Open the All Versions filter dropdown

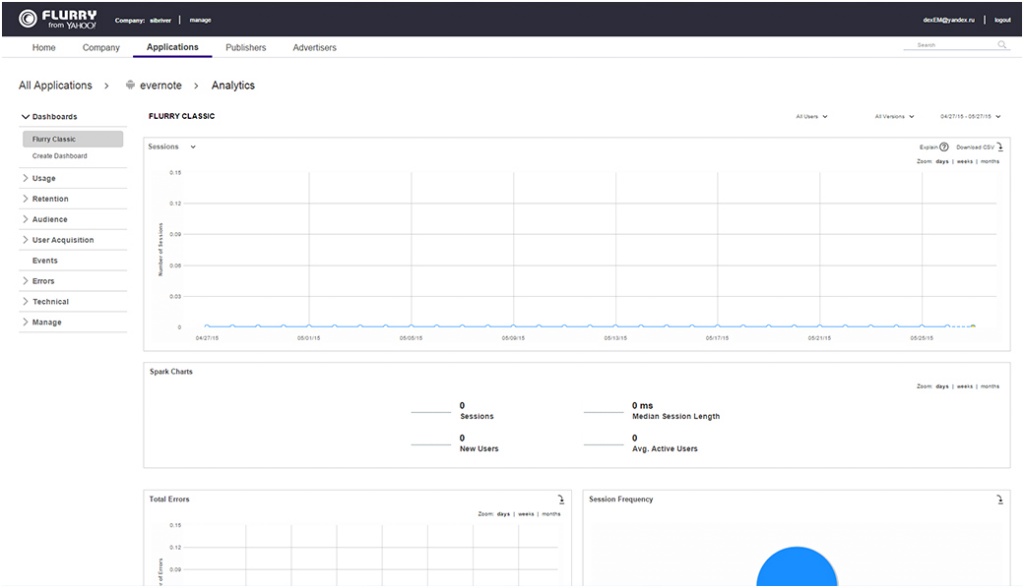click(x=895, y=116)
